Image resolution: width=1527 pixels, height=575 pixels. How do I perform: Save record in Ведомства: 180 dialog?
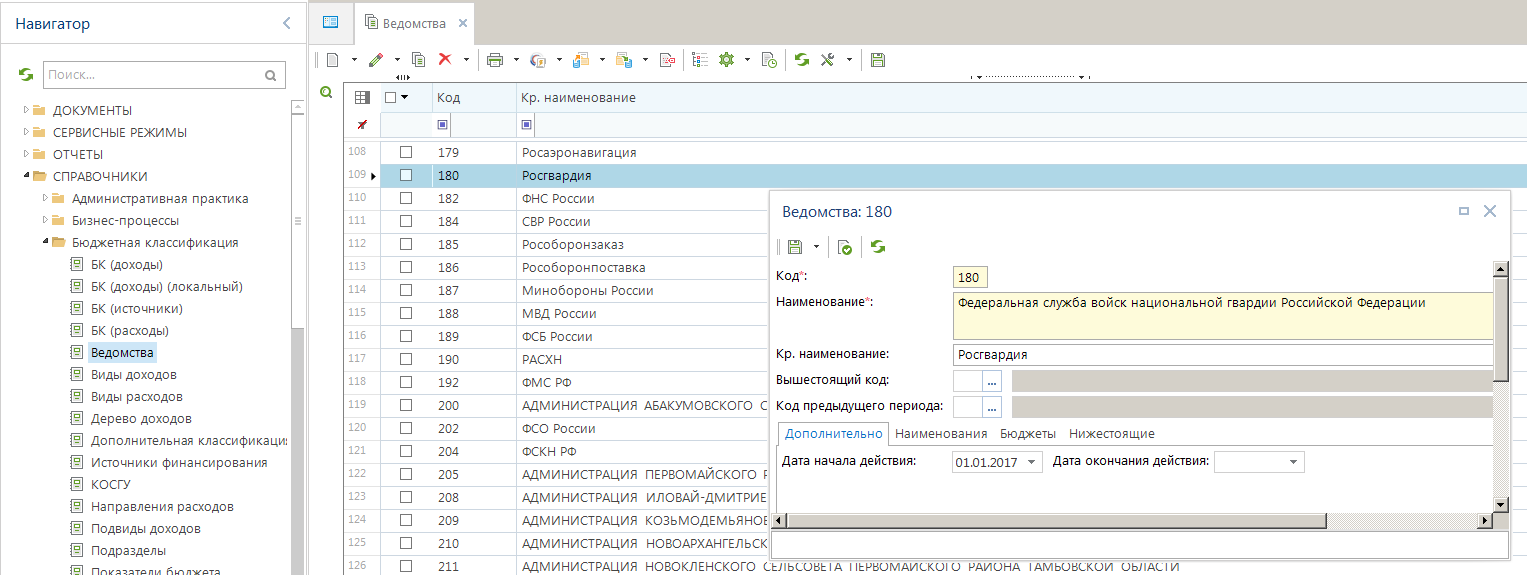point(795,246)
